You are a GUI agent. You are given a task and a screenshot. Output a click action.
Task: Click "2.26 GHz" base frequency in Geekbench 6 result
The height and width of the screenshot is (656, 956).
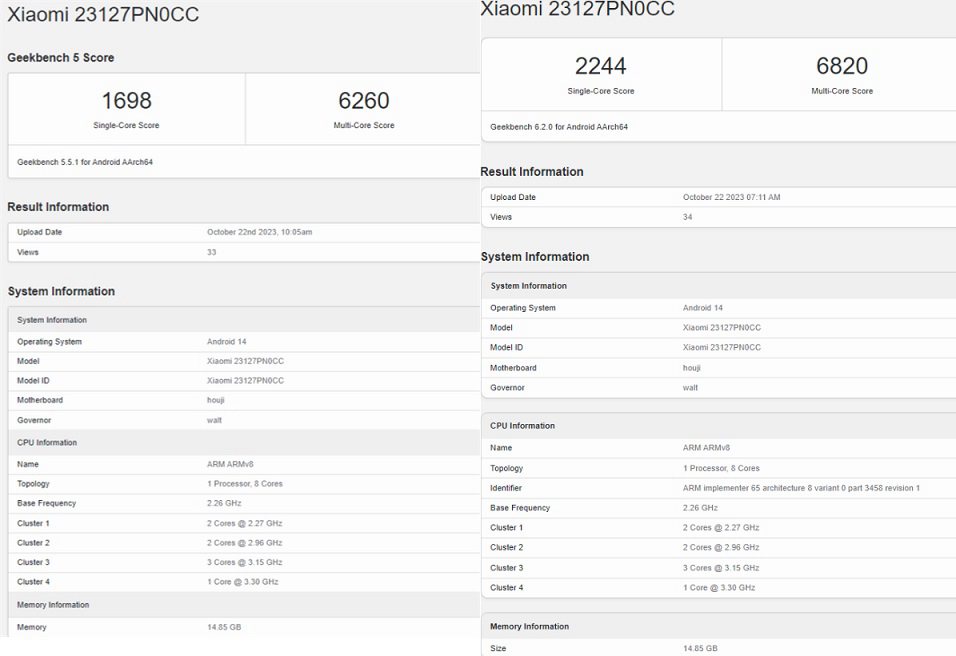[700, 508]
